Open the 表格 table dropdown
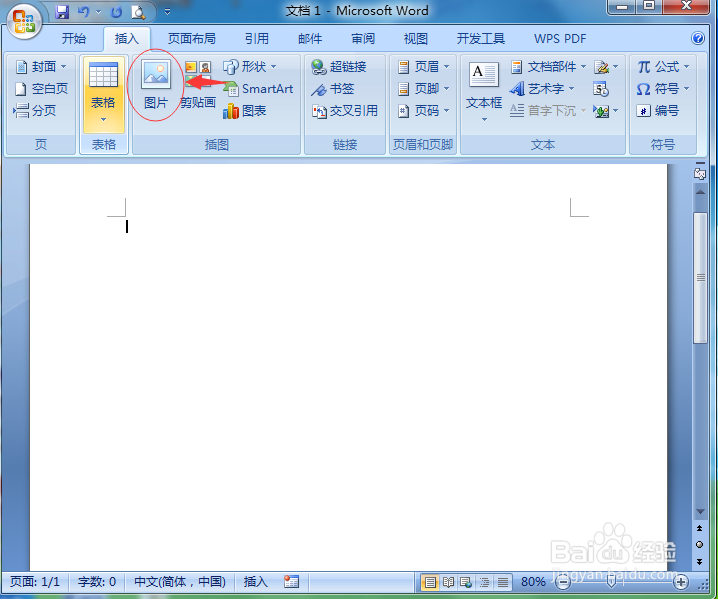This screenshot has width=718, height=599. [103, 94]
